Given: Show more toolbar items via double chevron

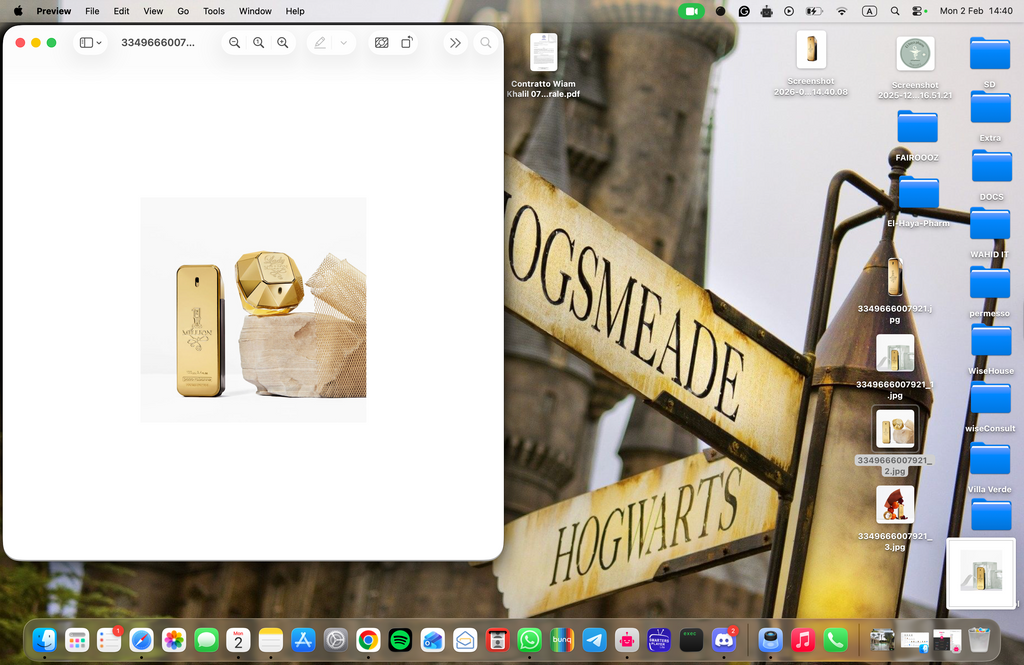Looking at the screenshot, I should tap(455, 43).
